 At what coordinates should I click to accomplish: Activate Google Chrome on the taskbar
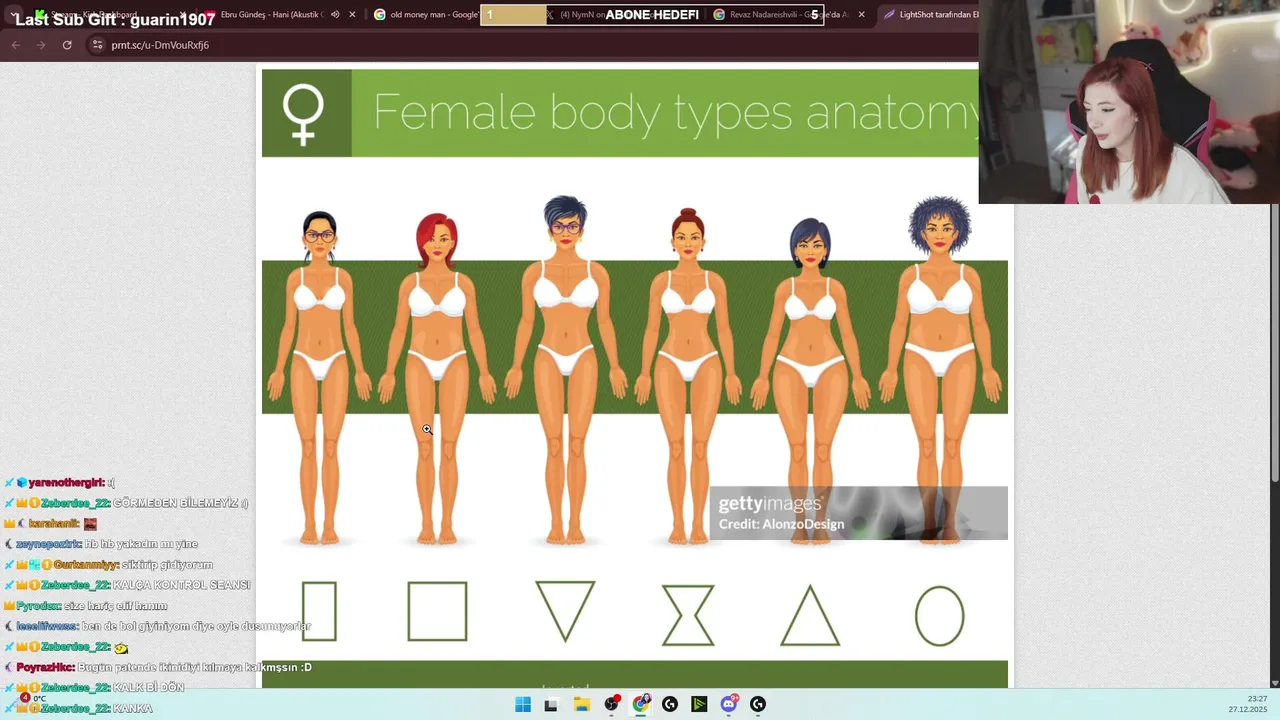tap(641, 704)
